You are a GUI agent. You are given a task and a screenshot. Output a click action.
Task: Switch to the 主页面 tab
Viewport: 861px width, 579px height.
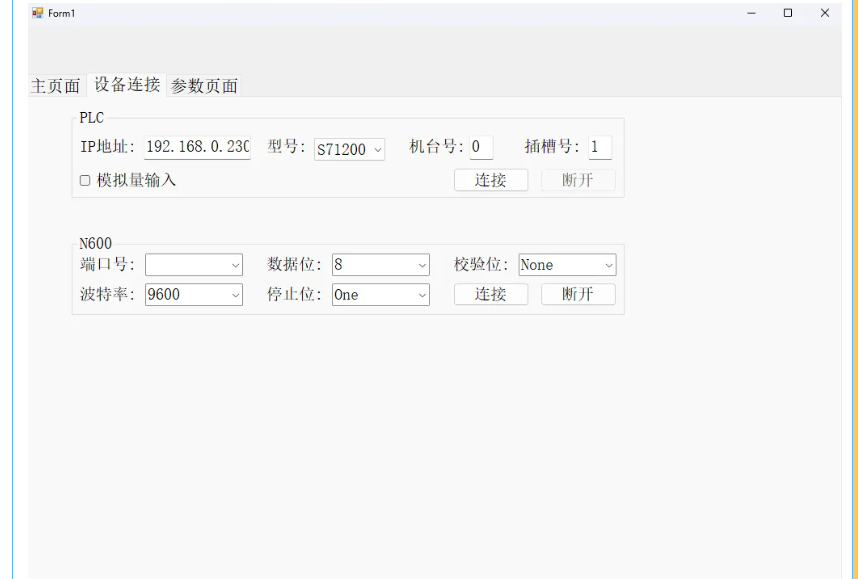pyautogui.click(x=55, y=86)
